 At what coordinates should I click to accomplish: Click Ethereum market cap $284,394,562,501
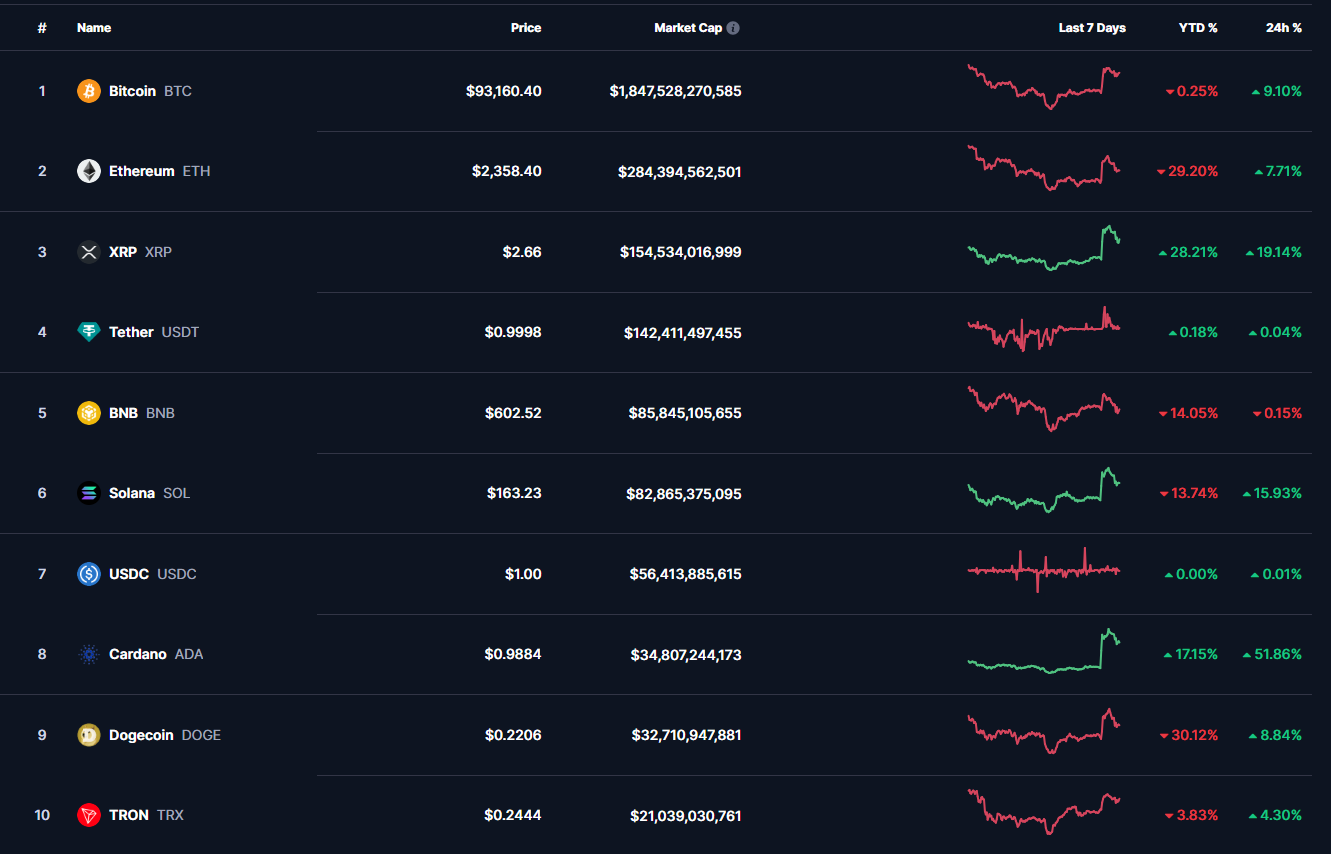point(680,172)
